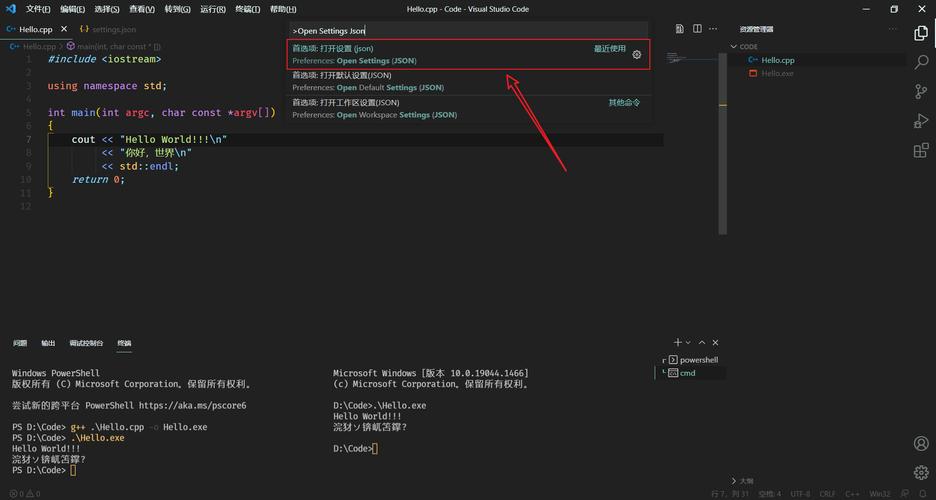Select Preferences: Open Settings (JSON) command

click(x=469, y=54)
